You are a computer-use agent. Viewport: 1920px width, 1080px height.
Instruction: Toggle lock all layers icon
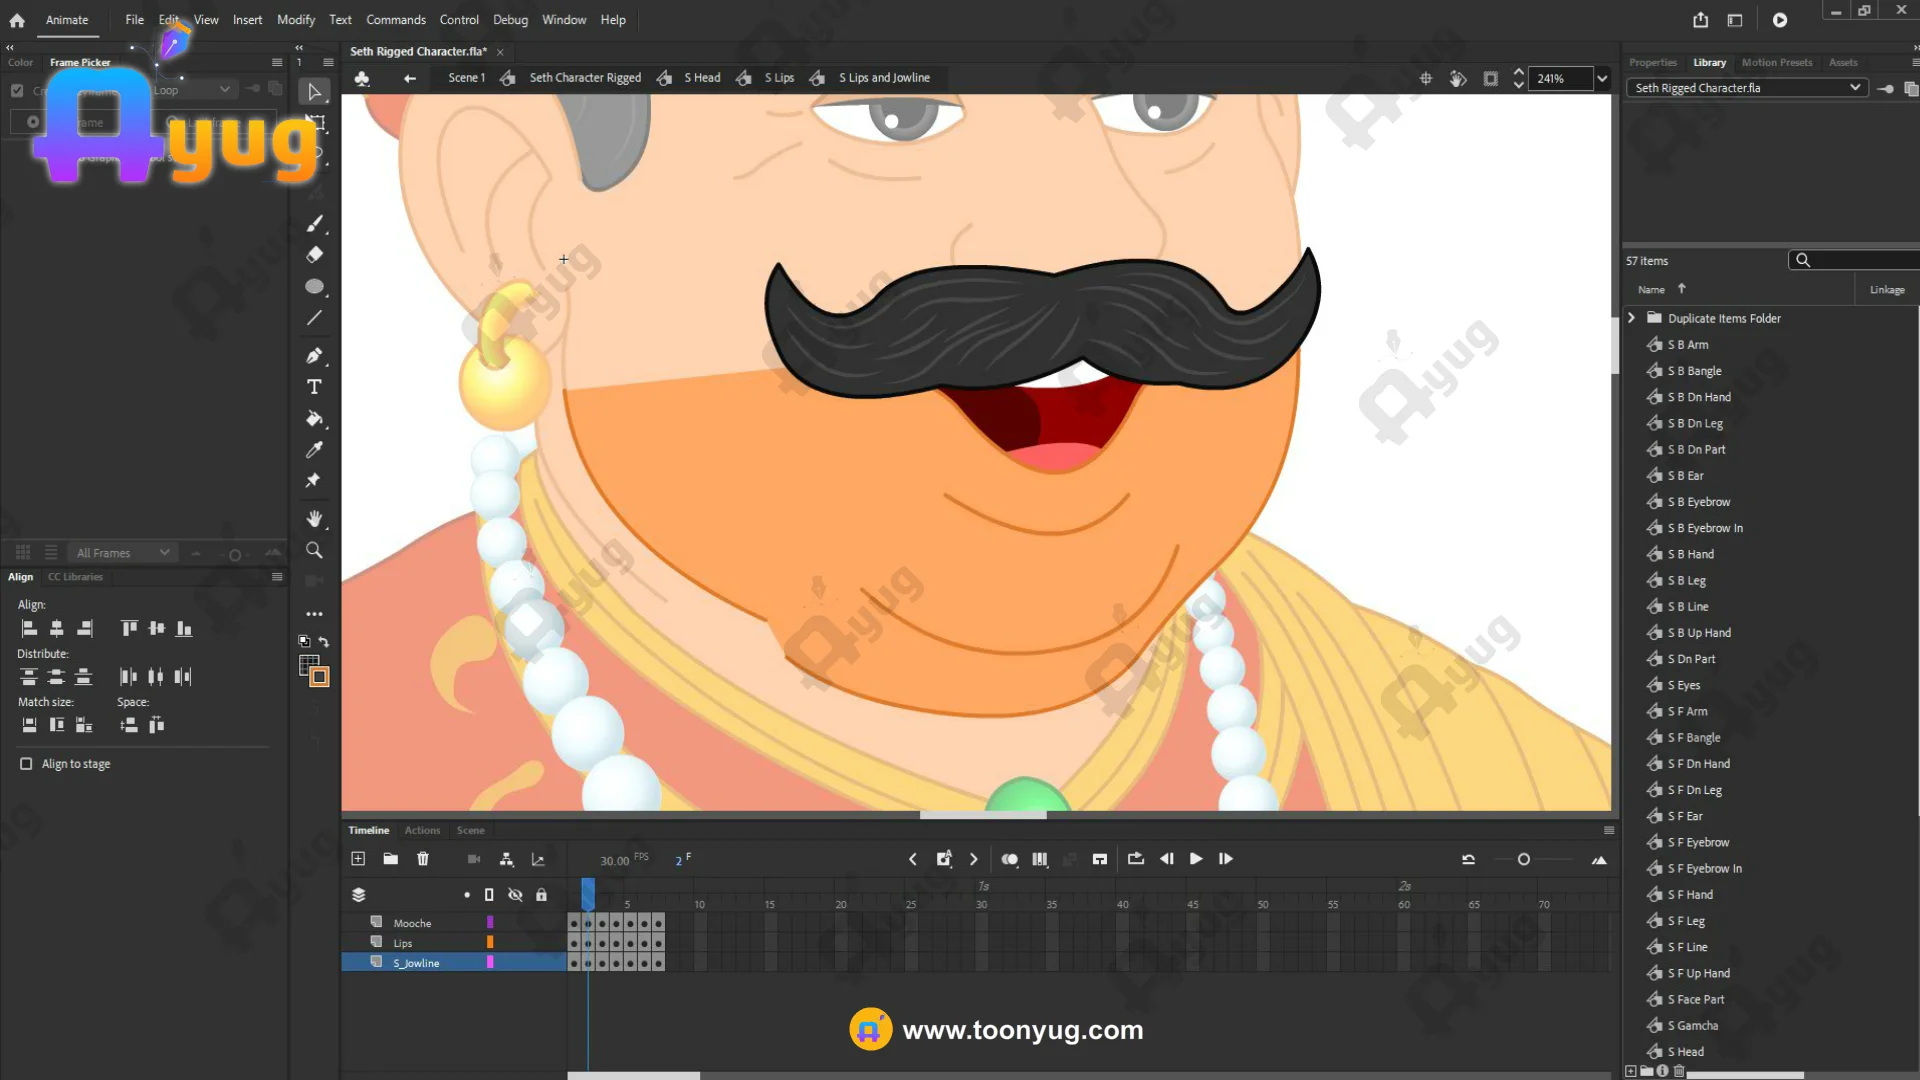pyautogui.click(x=541, y=895)
